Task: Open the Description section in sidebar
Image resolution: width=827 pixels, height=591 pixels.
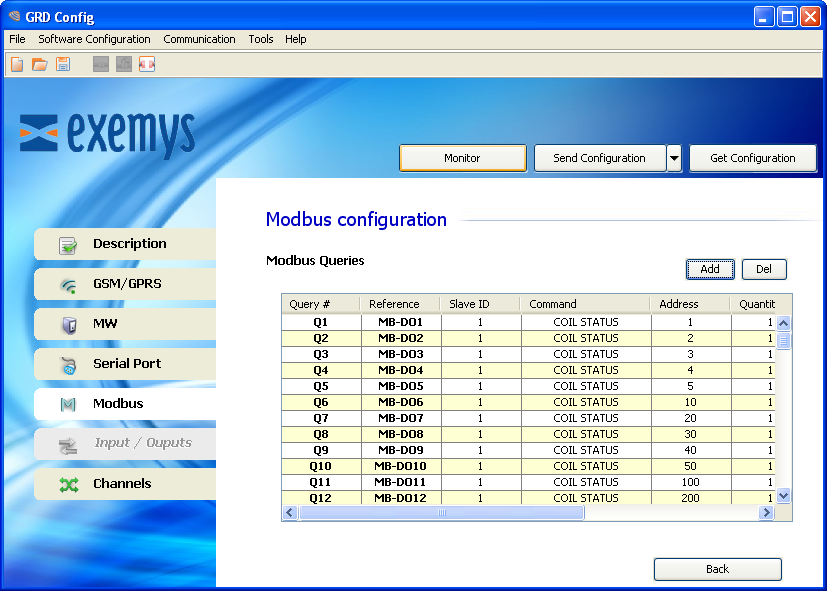Action: (125, 244)
